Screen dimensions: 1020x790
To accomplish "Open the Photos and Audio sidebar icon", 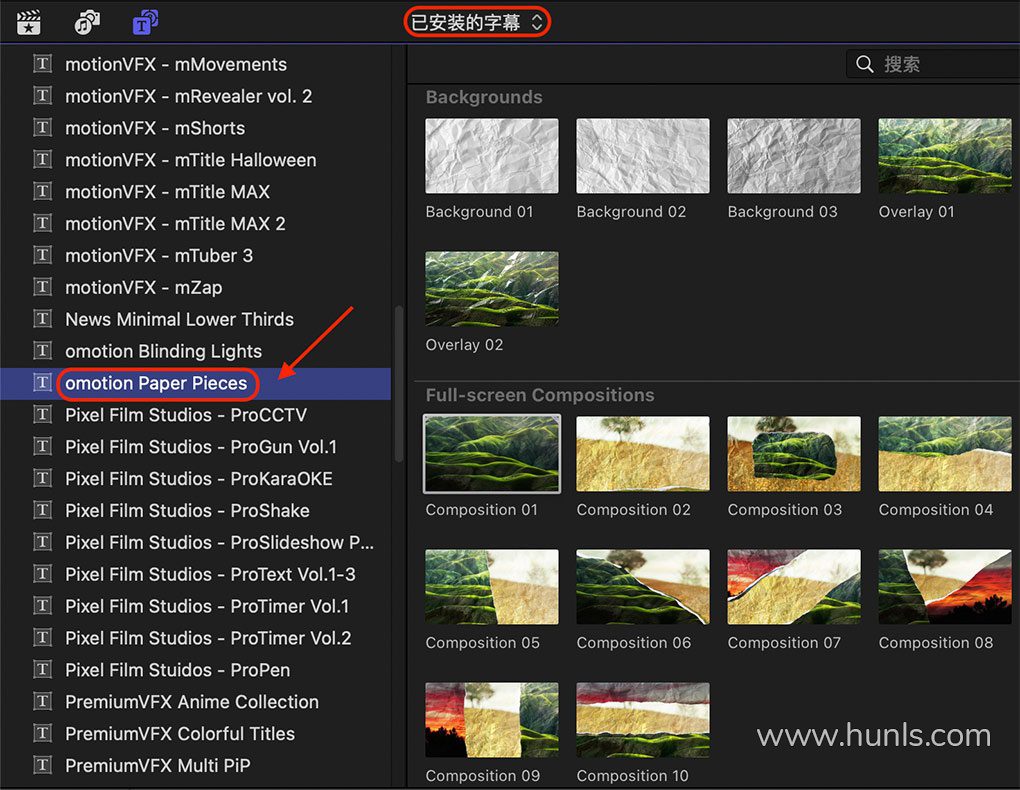I will tap(87, 22).
